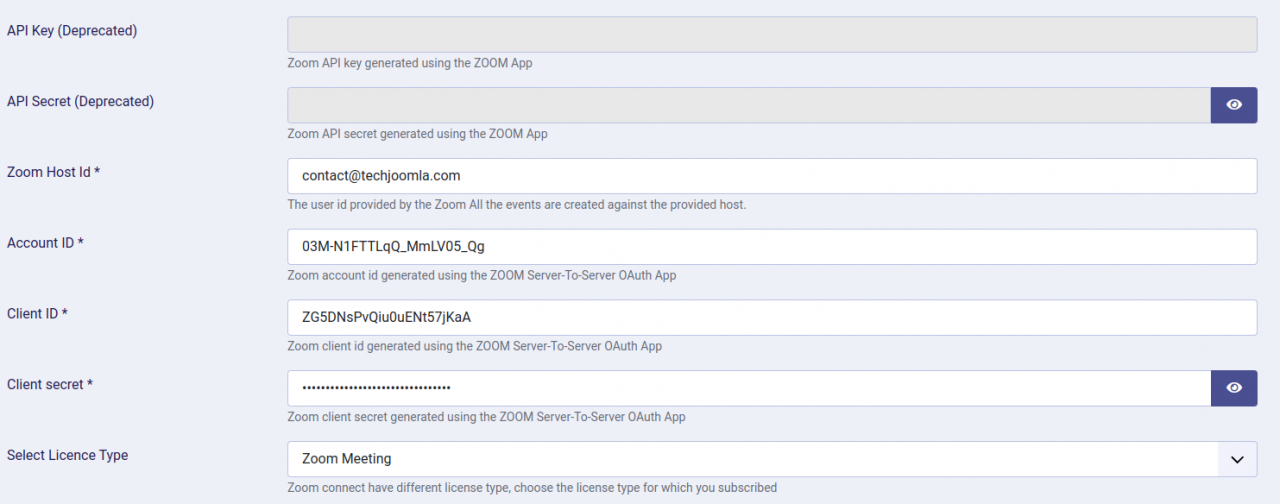Expand the licence type chevron arrow

[x=1237, y=459]
